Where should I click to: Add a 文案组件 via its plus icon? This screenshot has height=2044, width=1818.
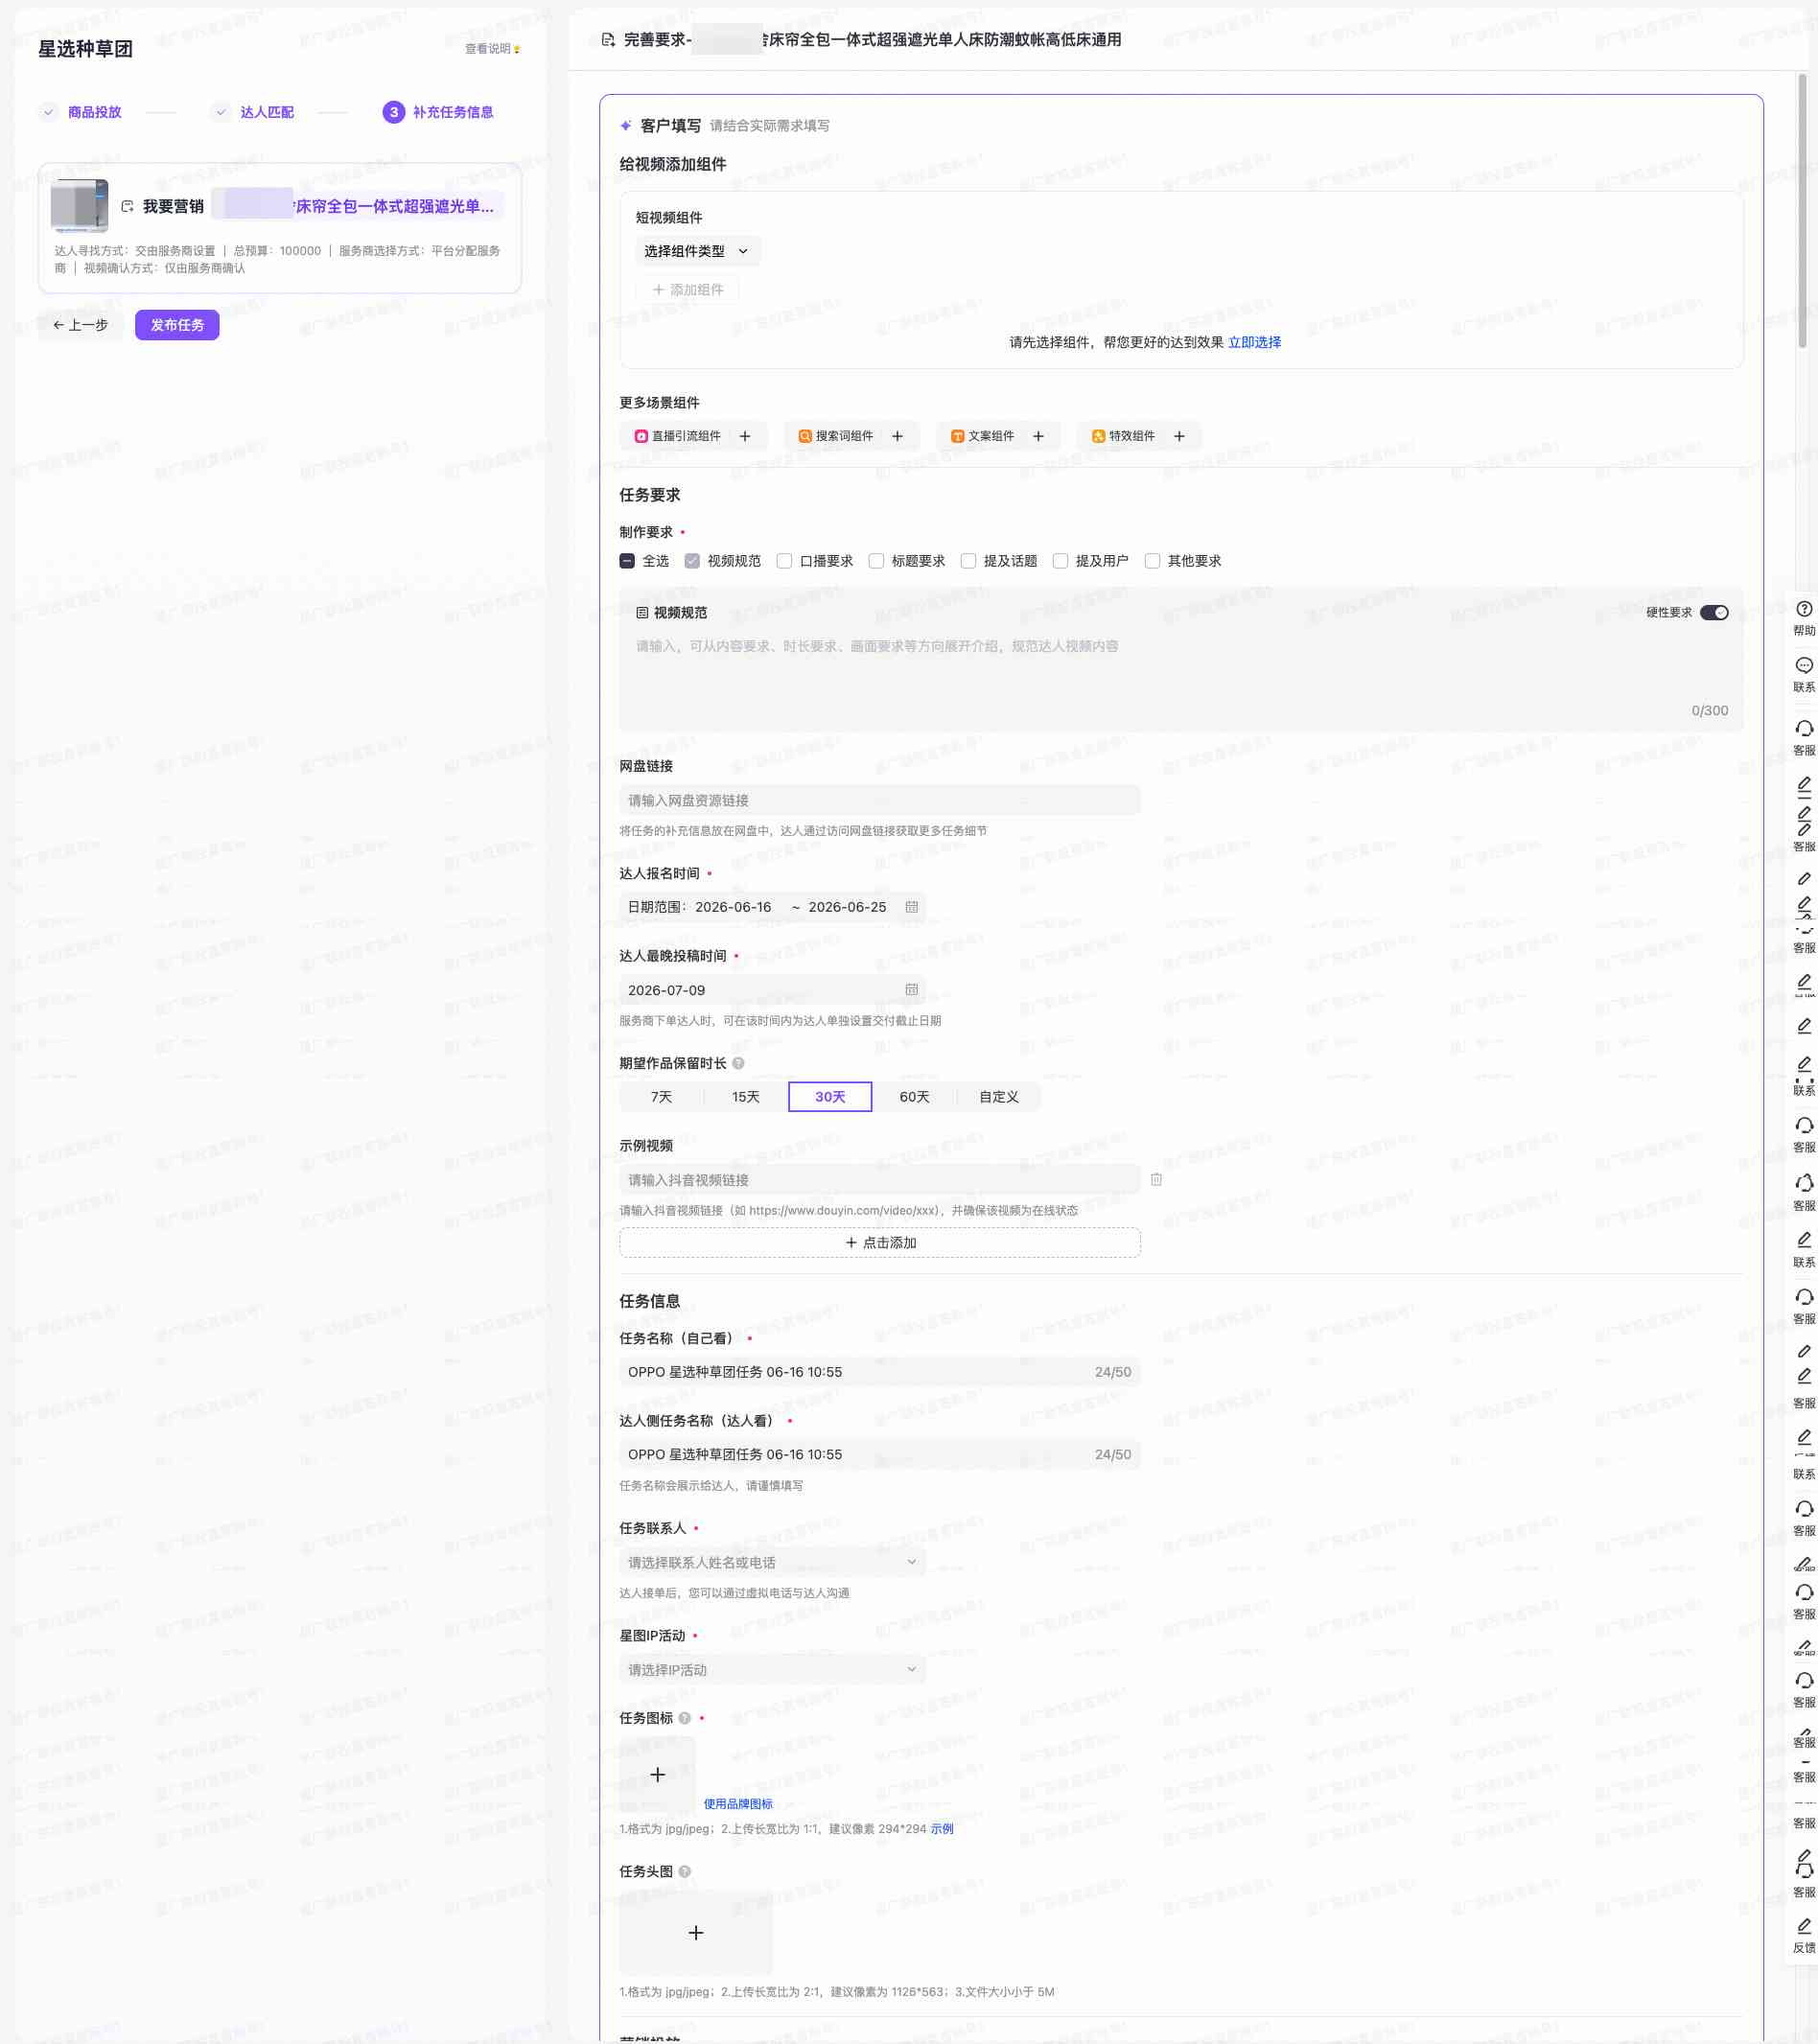click(1038, 436)
